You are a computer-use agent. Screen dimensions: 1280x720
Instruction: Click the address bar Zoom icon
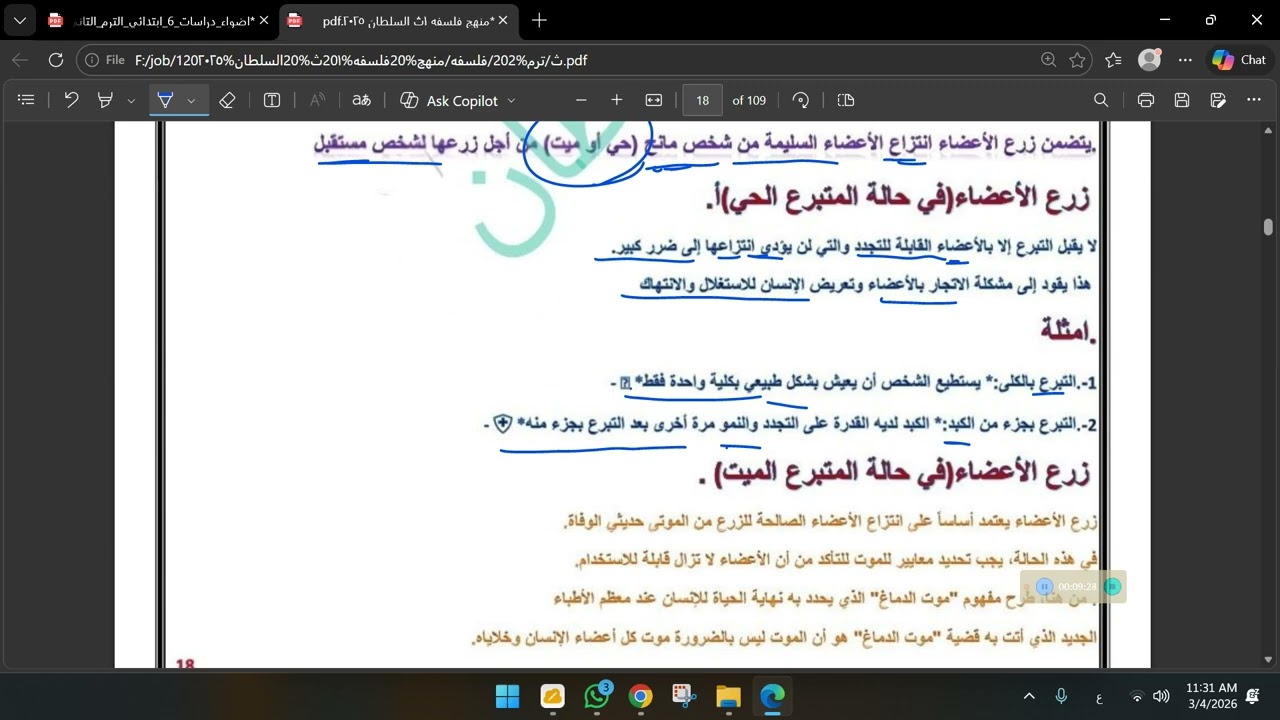[1048, 60]
